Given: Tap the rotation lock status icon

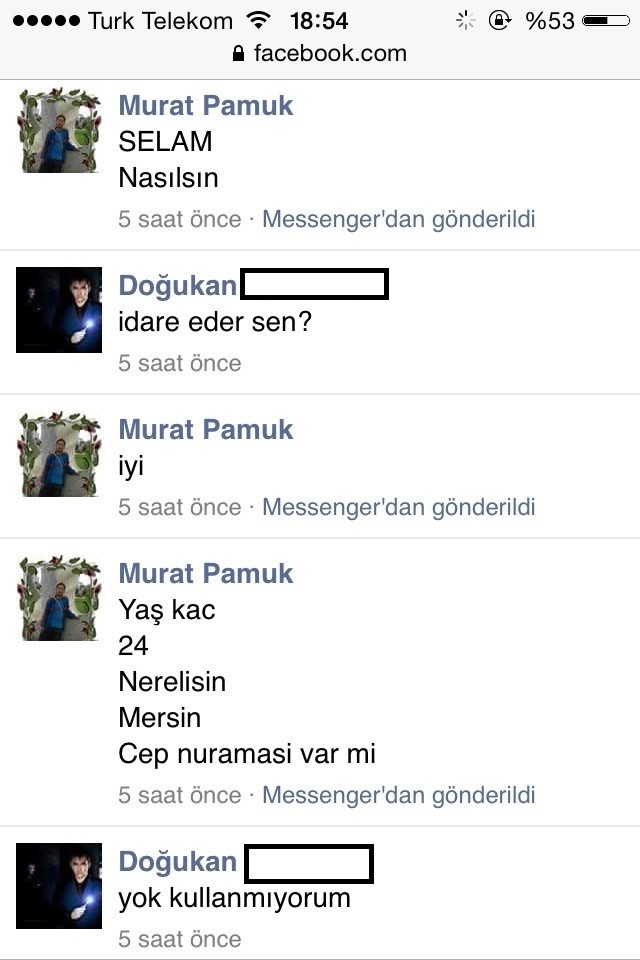Looking at the screenshot, I should pyautogui.click(x=500, y=20).
